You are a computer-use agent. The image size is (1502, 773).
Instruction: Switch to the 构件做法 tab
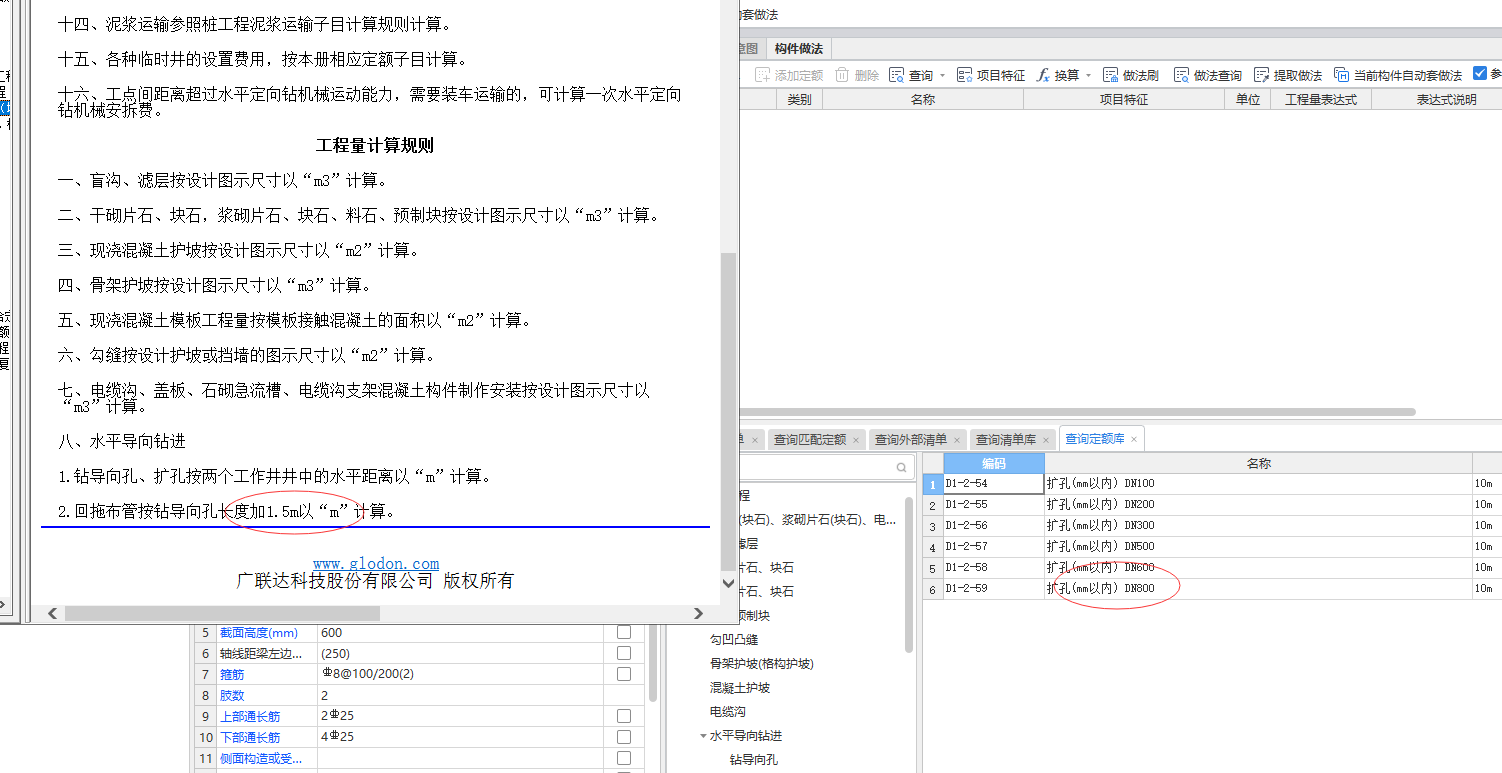(x=798, y=48)
